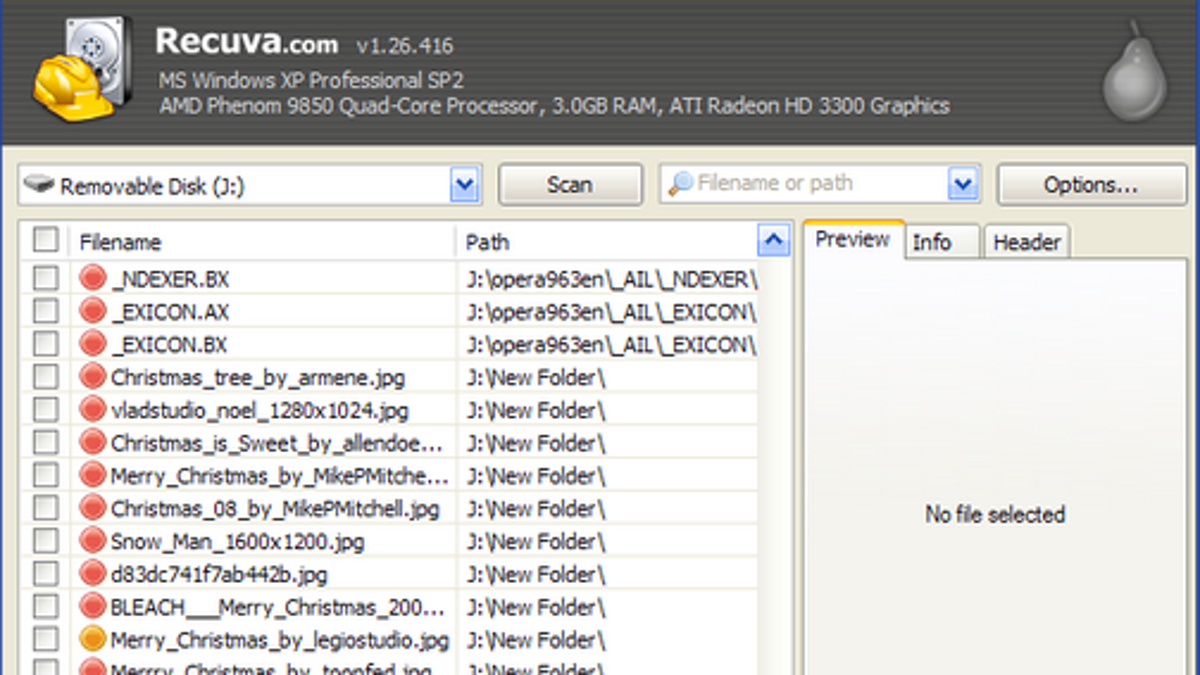Click the path cell in the _EXICON.AX row
1200x675 pixels.
tap(611, 312)
